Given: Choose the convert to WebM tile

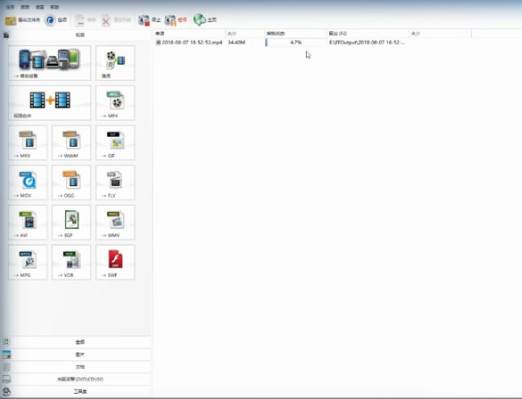Looking at the screenshot, I should pyautogui.click(x=71, y=143).
